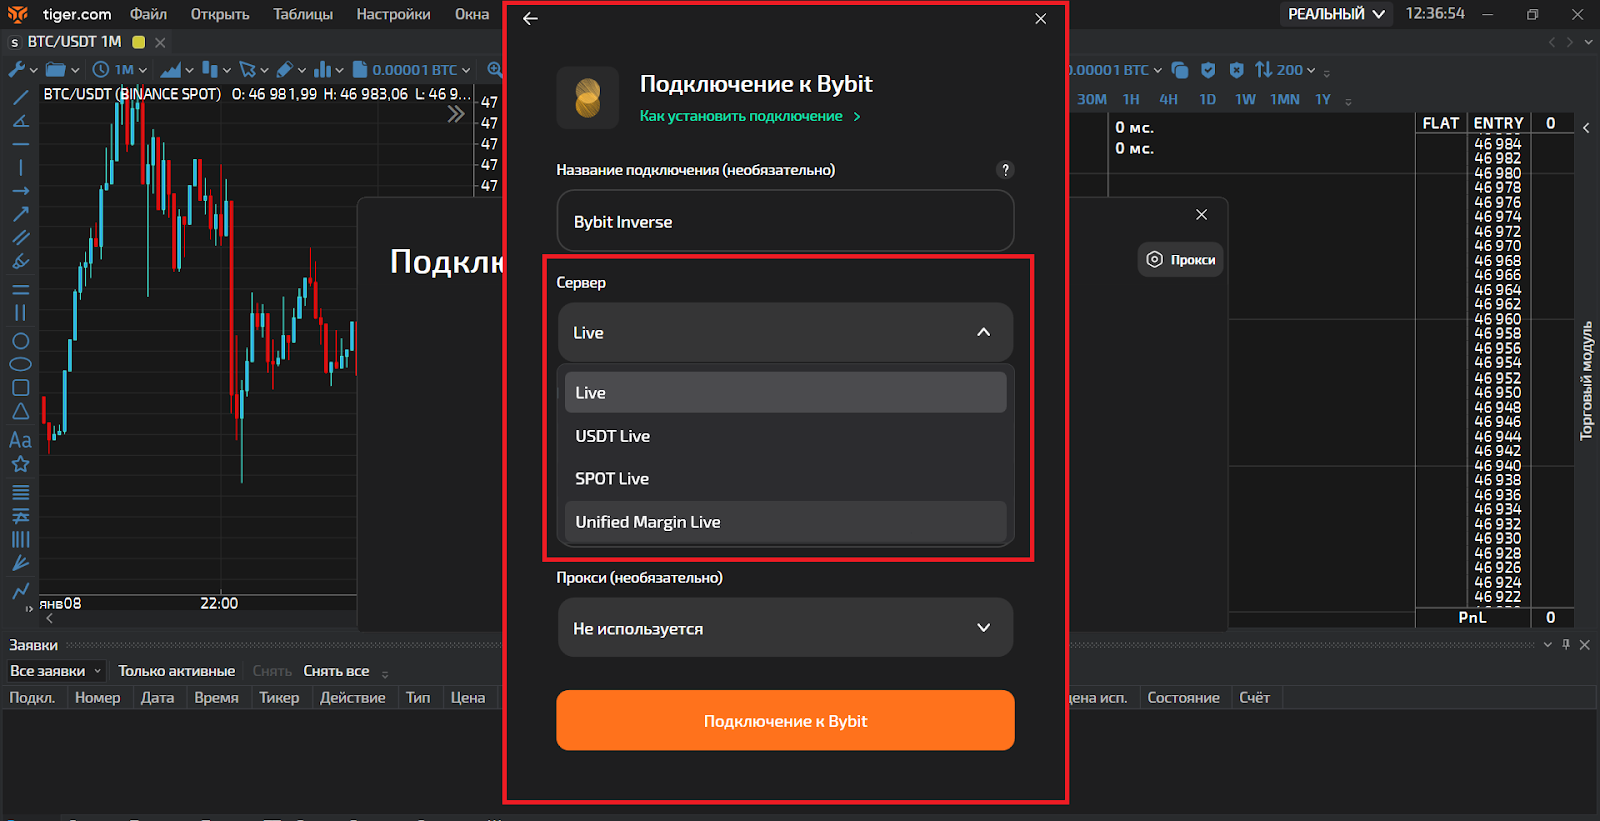Click the 'Торговый модуль' vertical side label
The height and width of the screenshot is (821, 1600).
(1587, 380)
